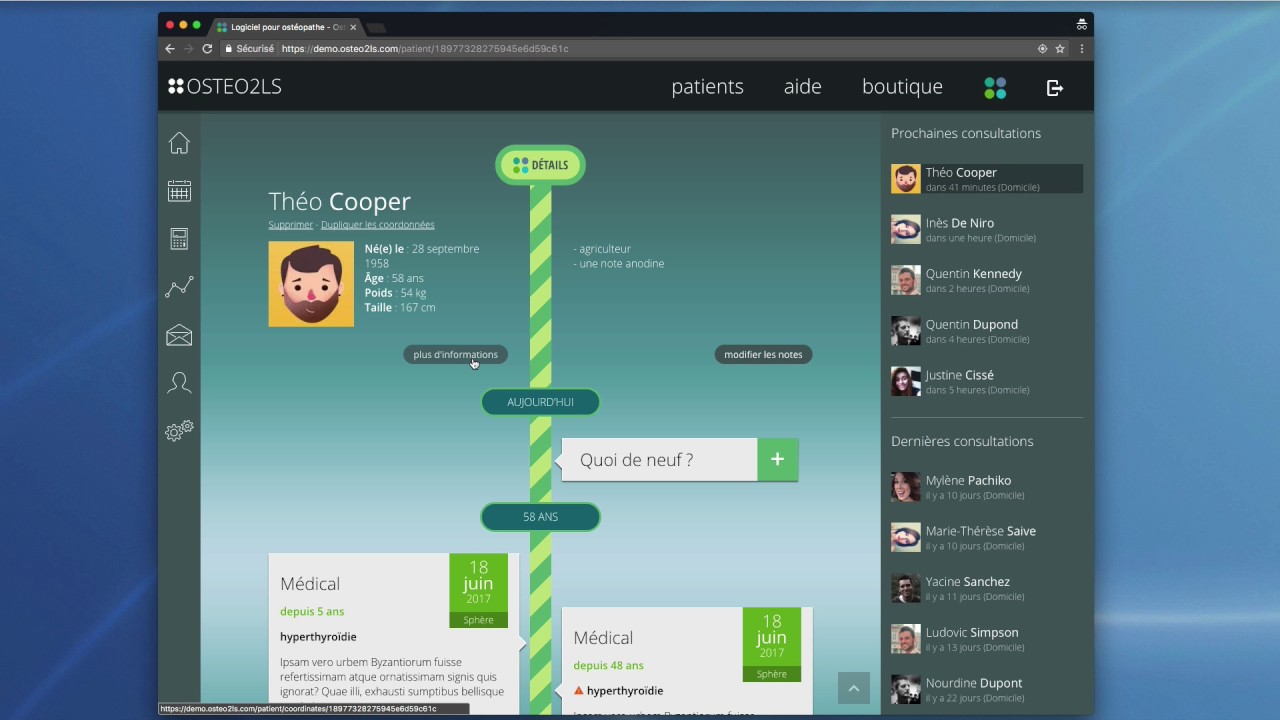Click the Quoi de neuf input field
This screenshot has height=720, width=1280.
click(x=660, y=460)
